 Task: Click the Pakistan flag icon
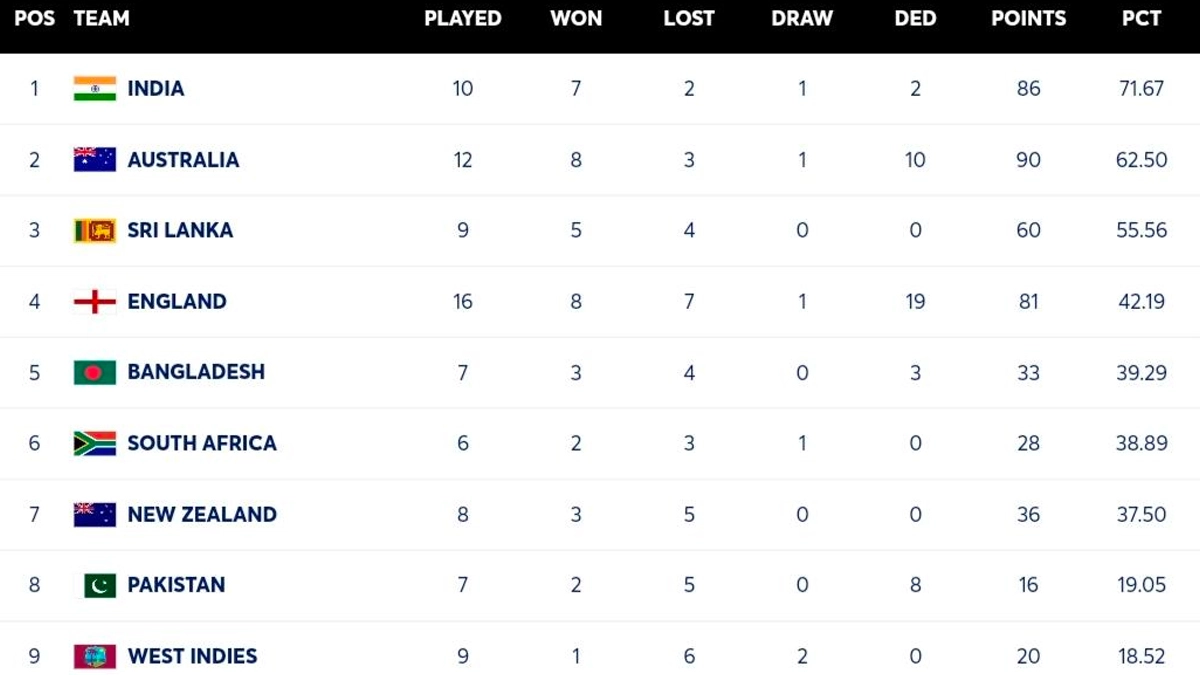tap(99, 585)
